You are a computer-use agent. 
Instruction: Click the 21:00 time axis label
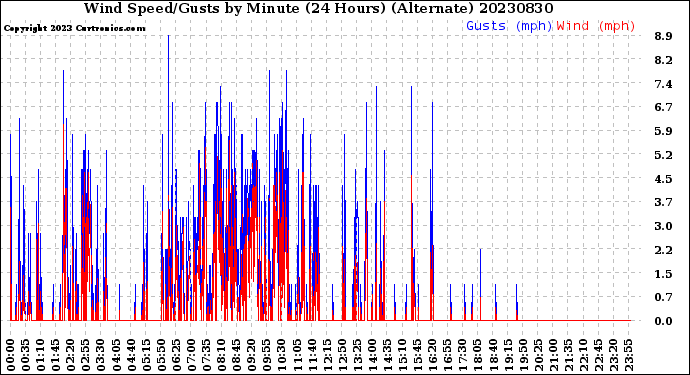point(553,355)
